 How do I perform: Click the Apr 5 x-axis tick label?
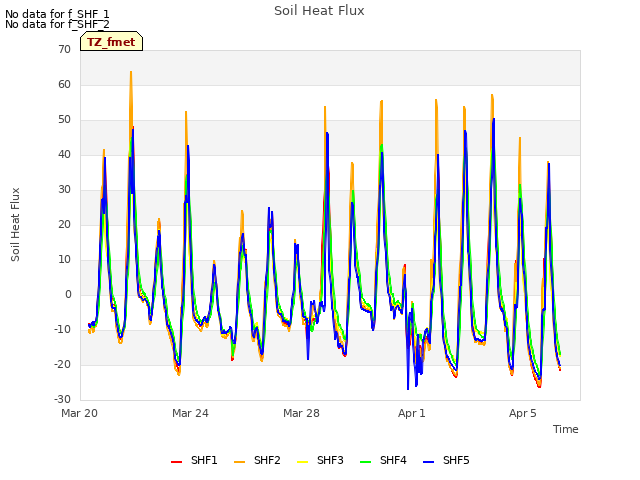[522, 413]
